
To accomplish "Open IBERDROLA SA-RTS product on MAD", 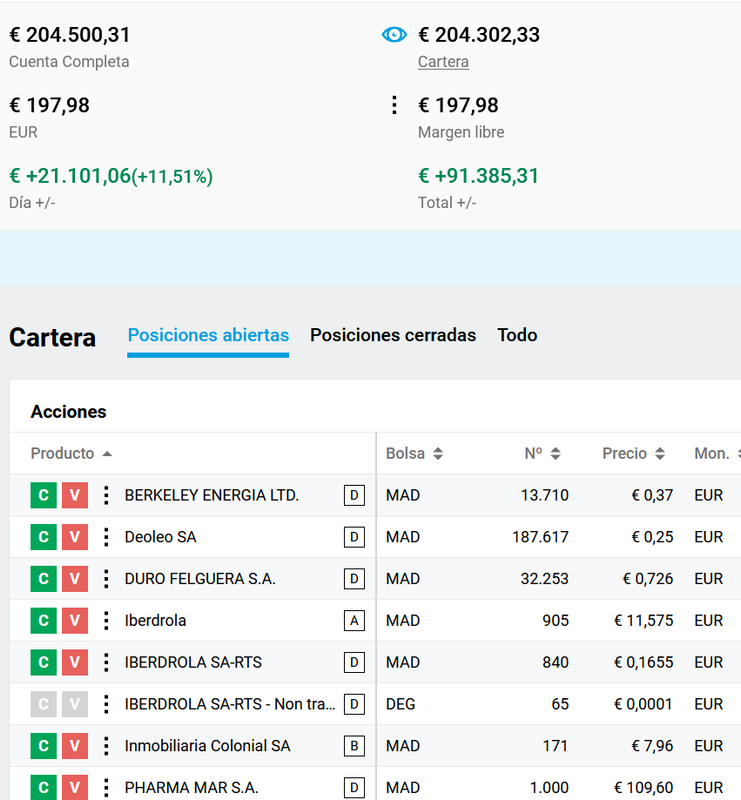I will pyautogui.click(x=193, y=662).
